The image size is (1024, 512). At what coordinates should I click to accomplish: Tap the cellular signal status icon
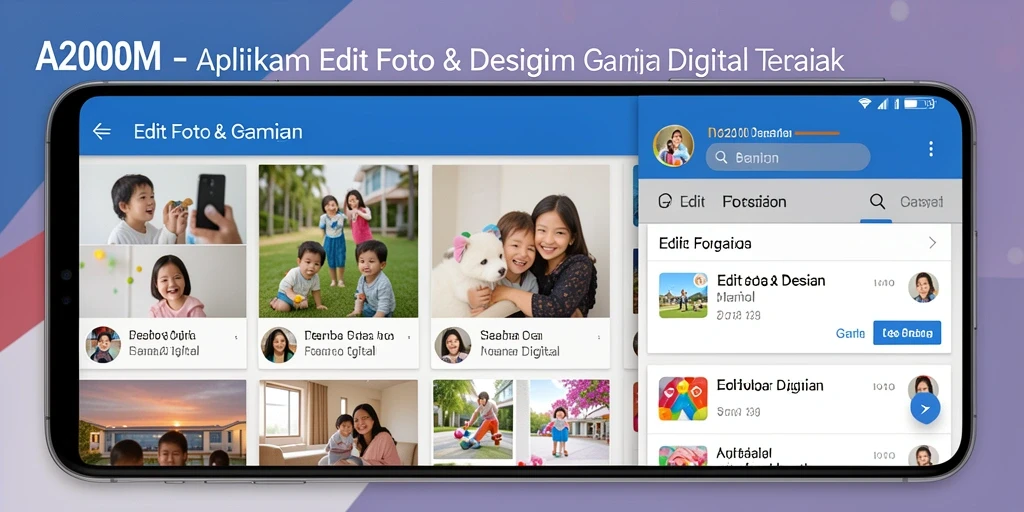[883, 104]
